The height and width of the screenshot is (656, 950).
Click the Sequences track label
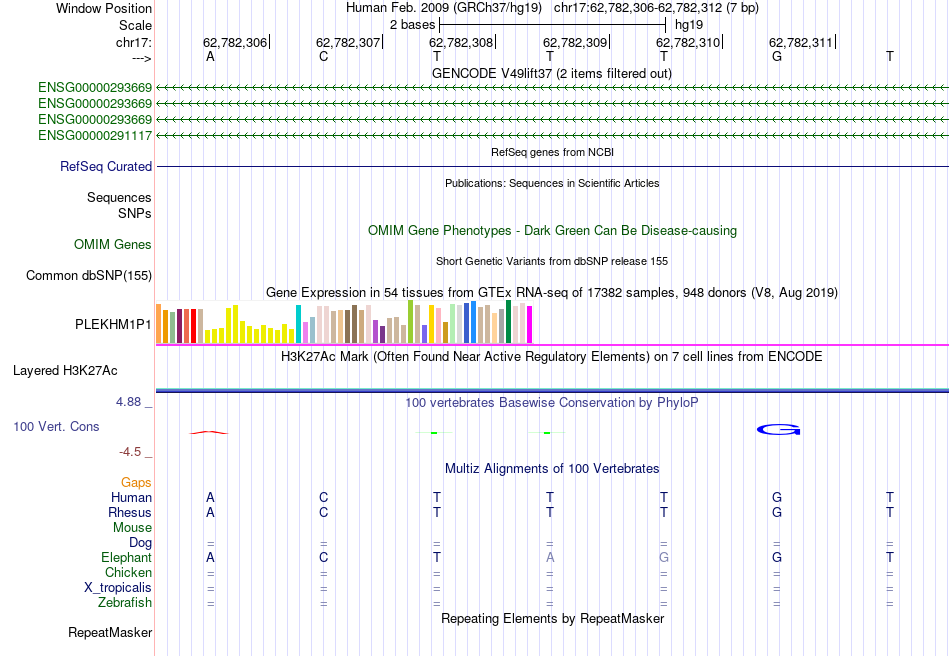(119, 197)
